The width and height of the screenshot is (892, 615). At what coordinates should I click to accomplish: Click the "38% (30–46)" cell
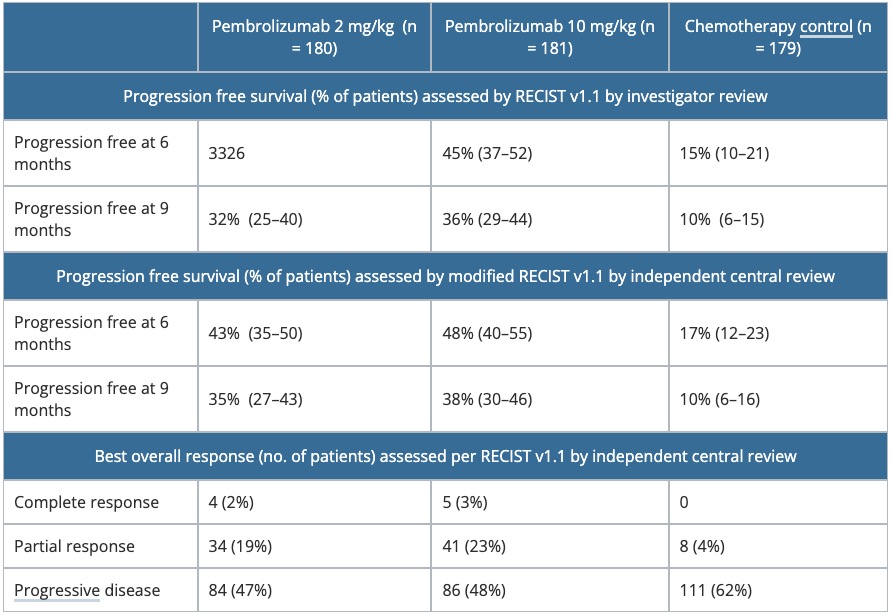[490, 399]
